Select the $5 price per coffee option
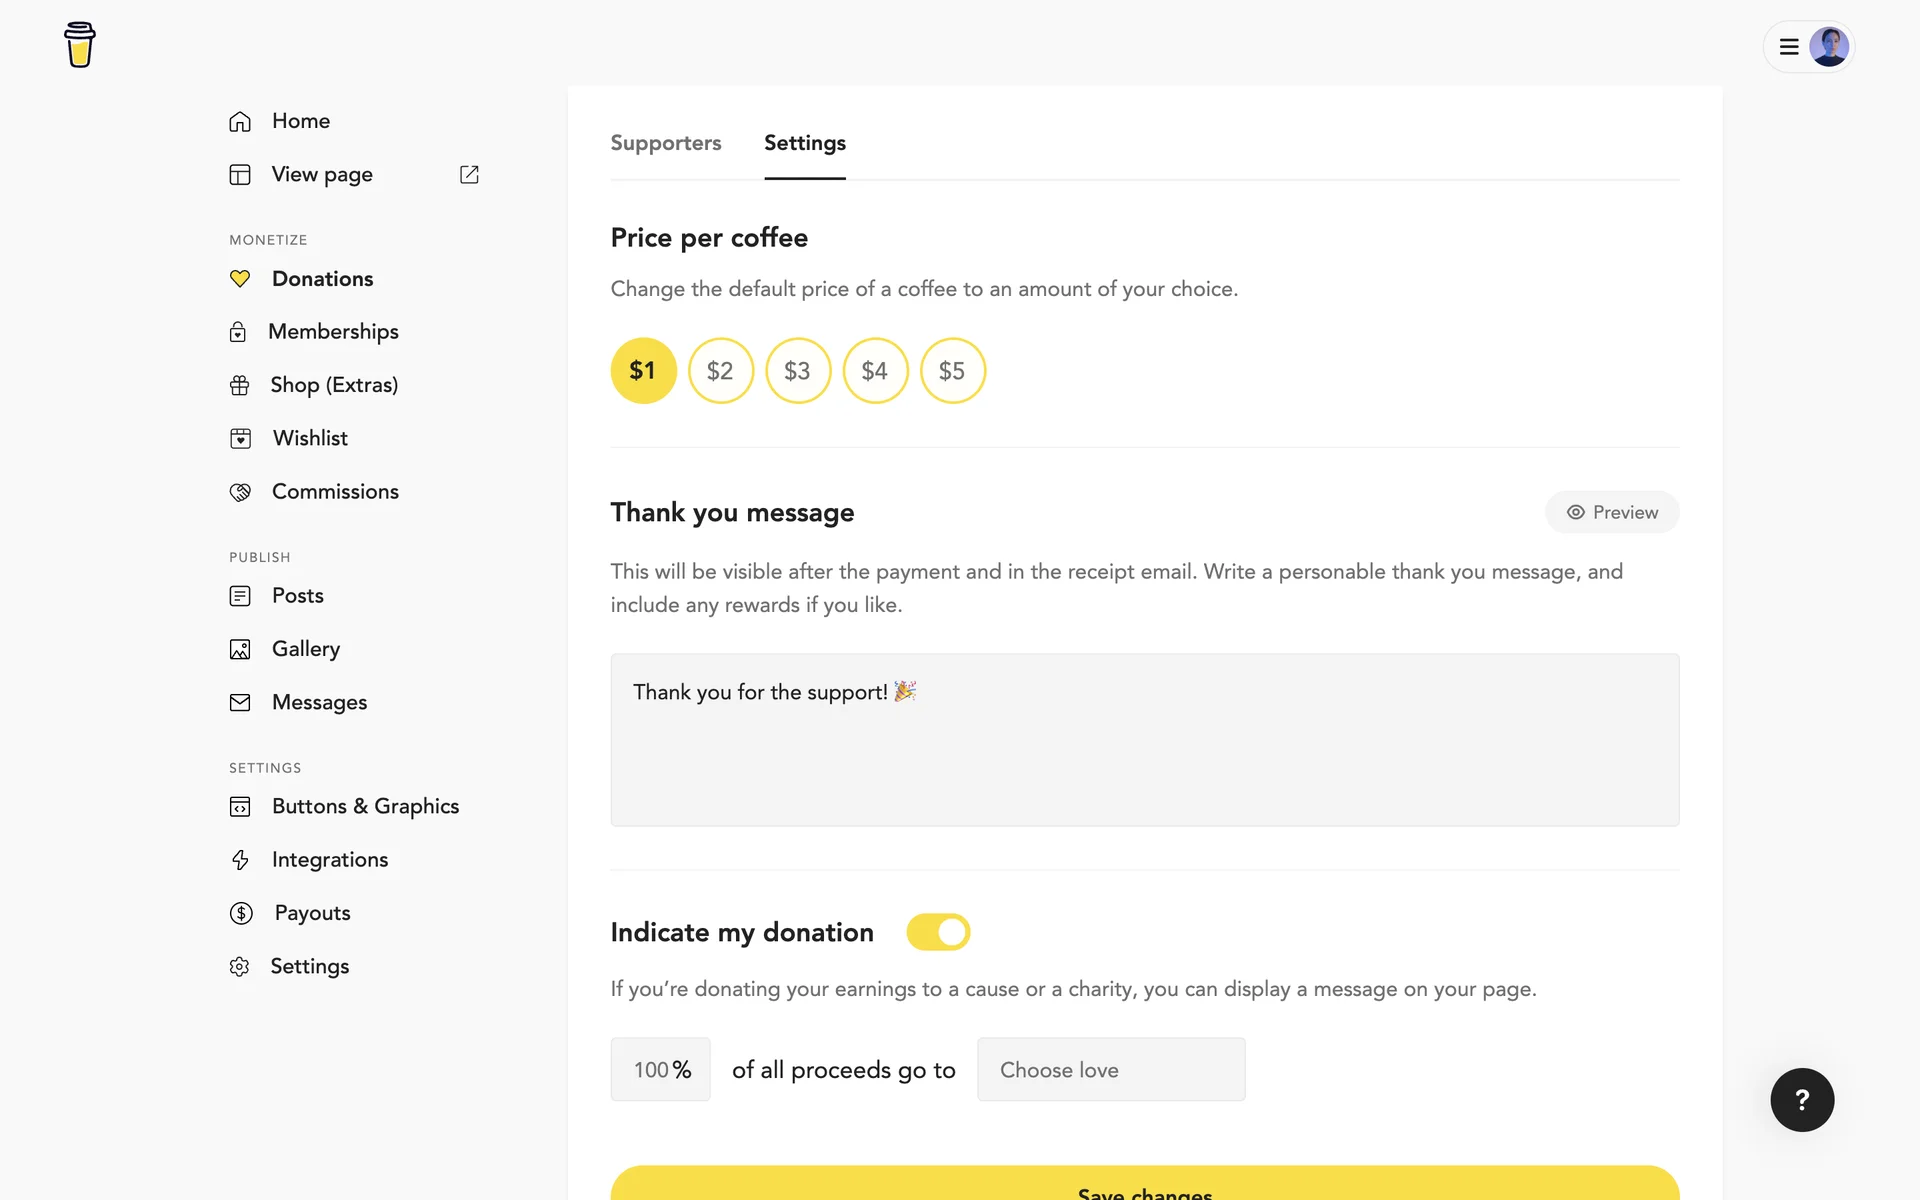Image resolution: width=1920 pixels, height=1200 pixels. tap(952, 371)
